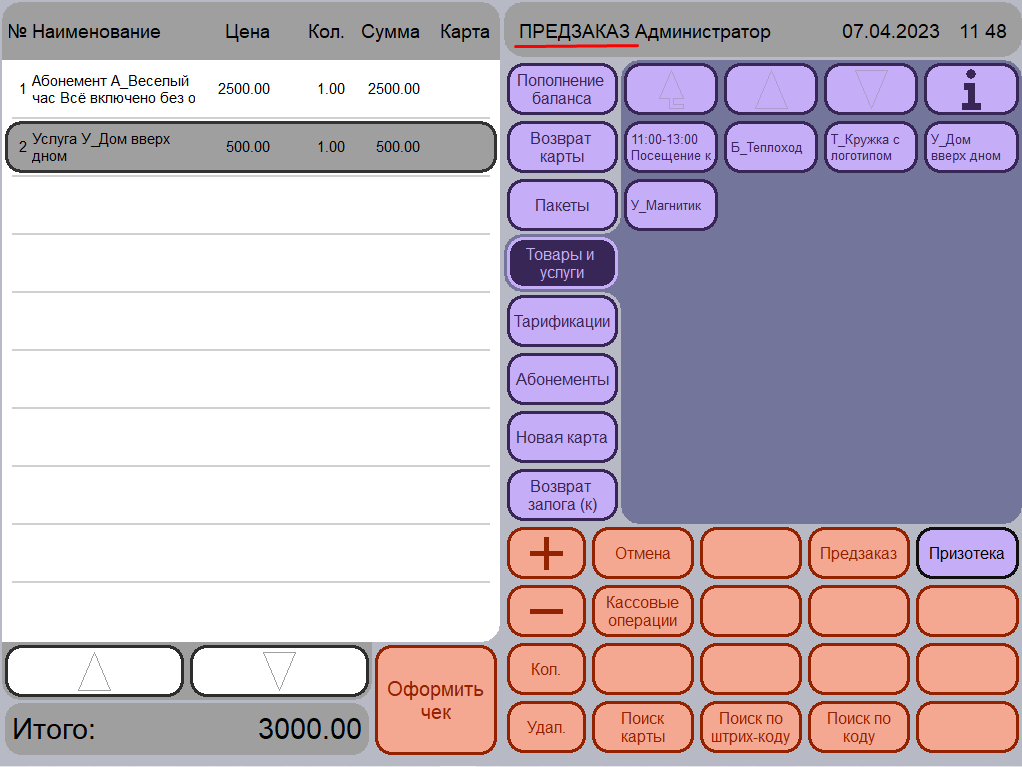Click the receipt list up arrow button
The height and width of the screenshot is (767, 1022).
pos(95,671)
